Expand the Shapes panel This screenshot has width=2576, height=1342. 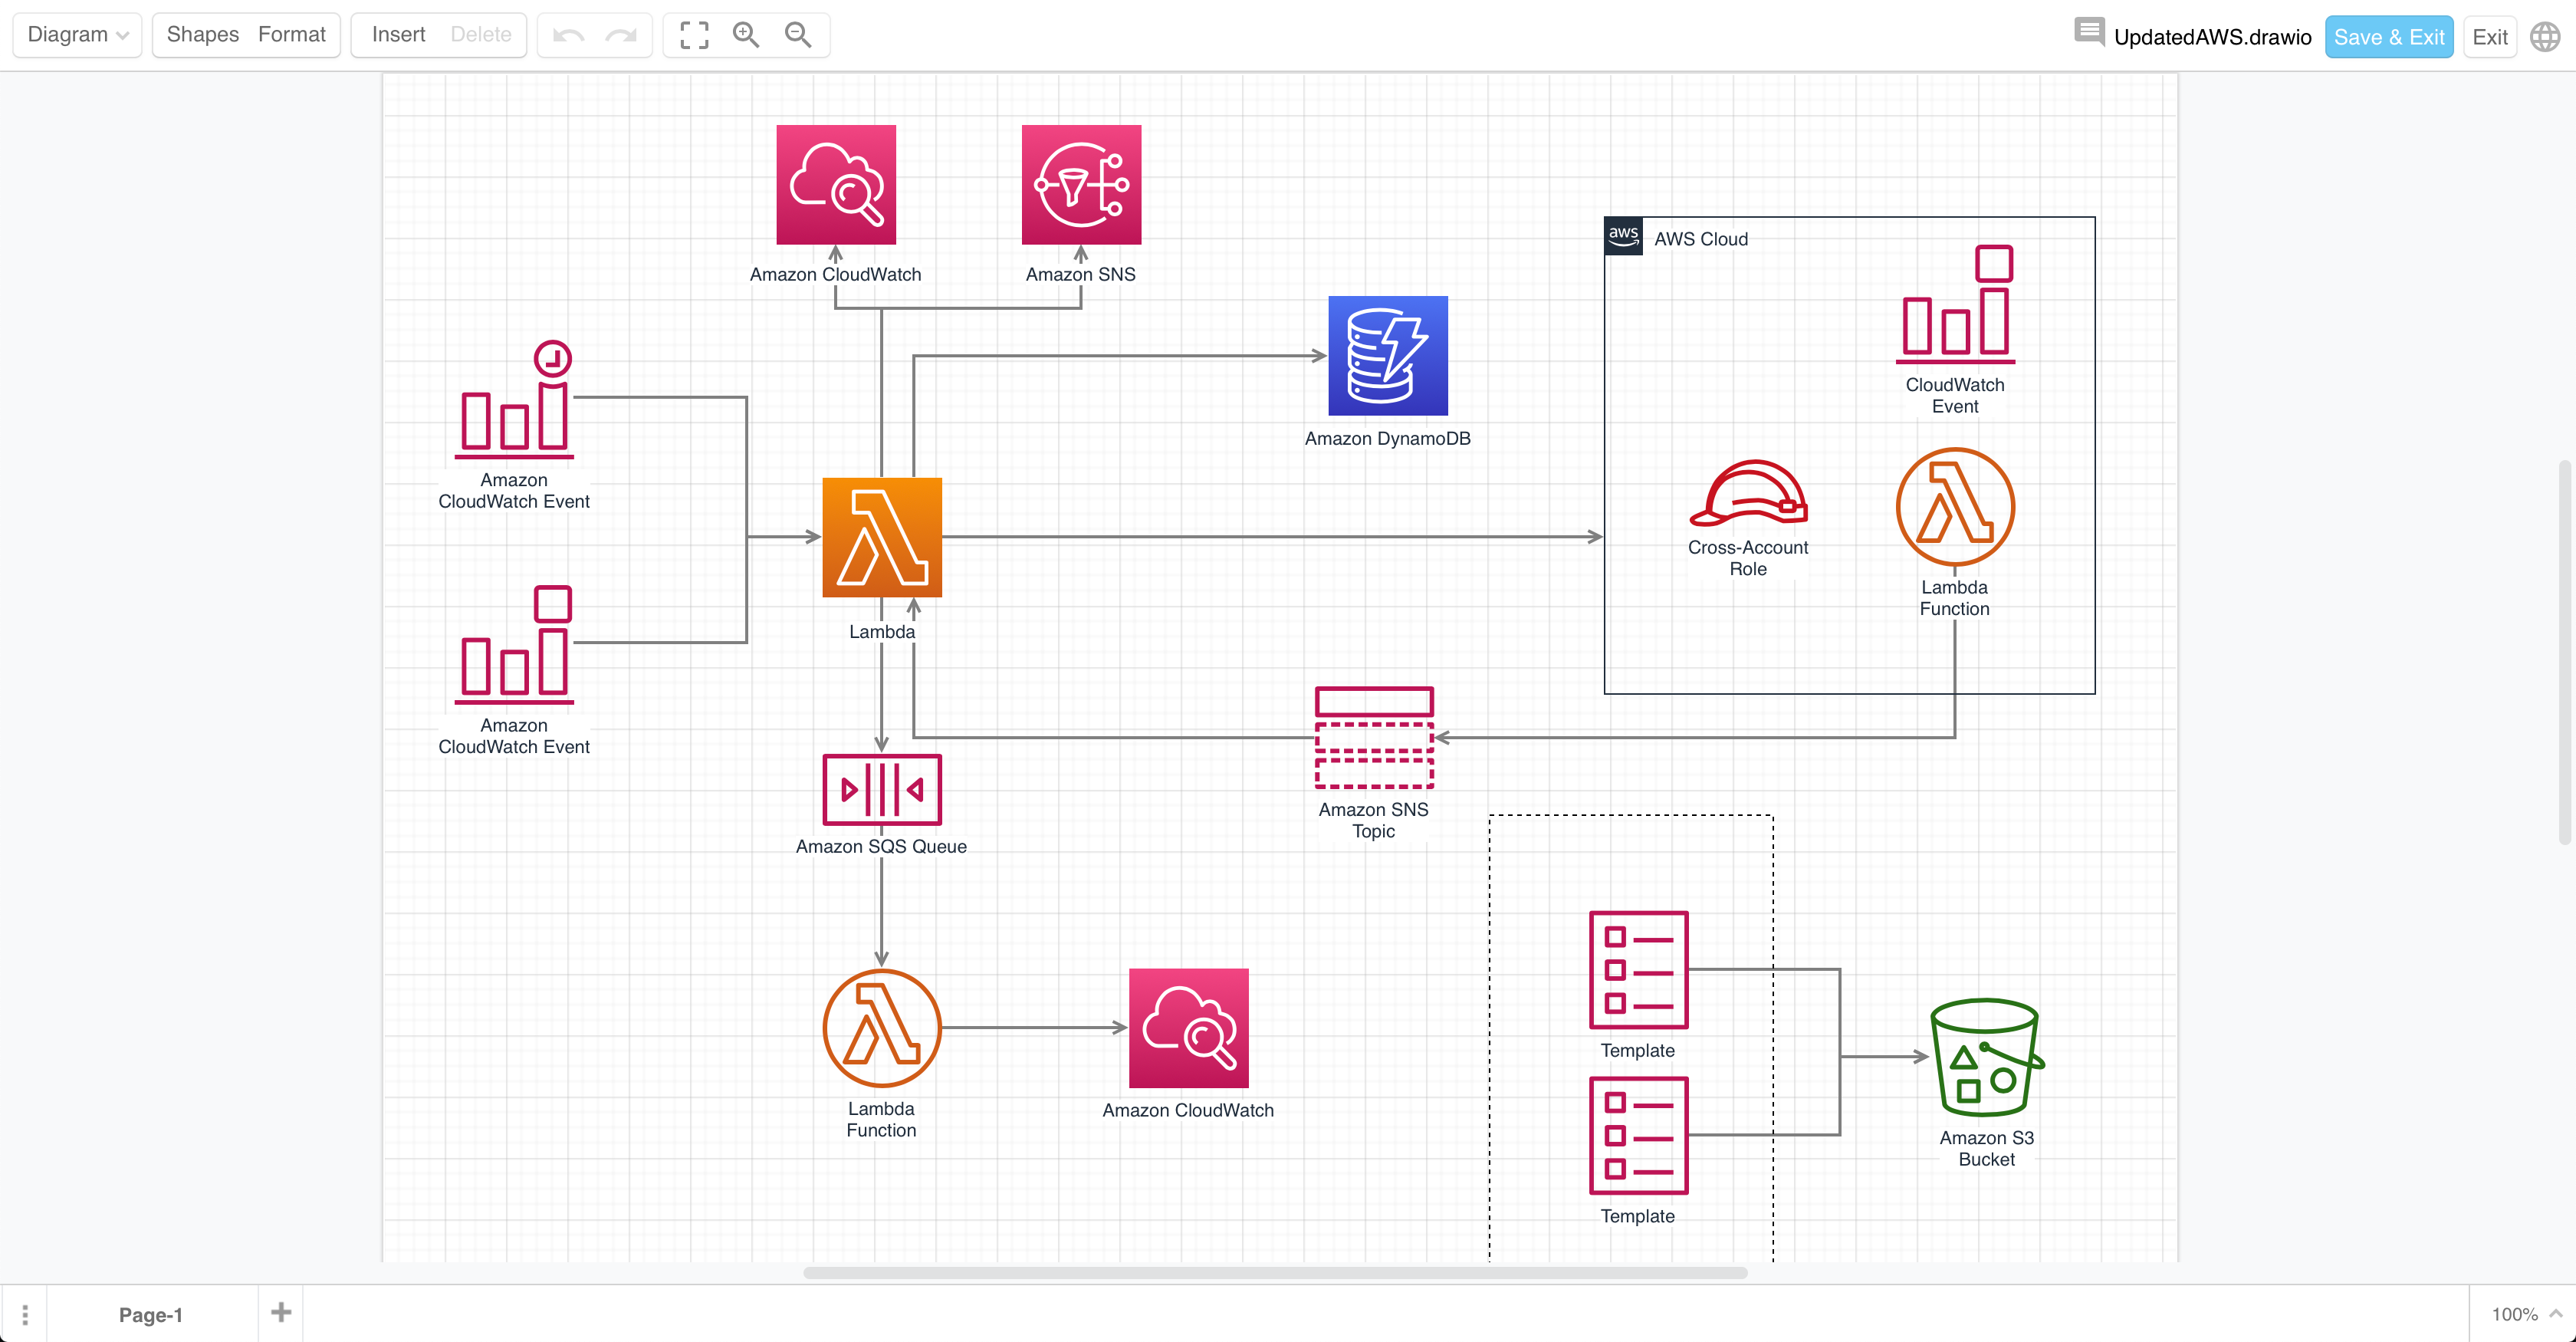point(202,32)
